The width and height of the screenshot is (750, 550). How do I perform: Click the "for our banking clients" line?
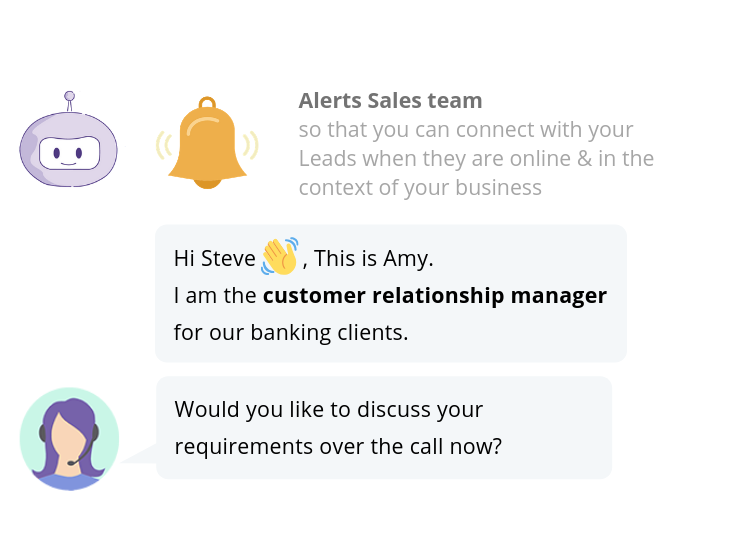pos(290,333)
